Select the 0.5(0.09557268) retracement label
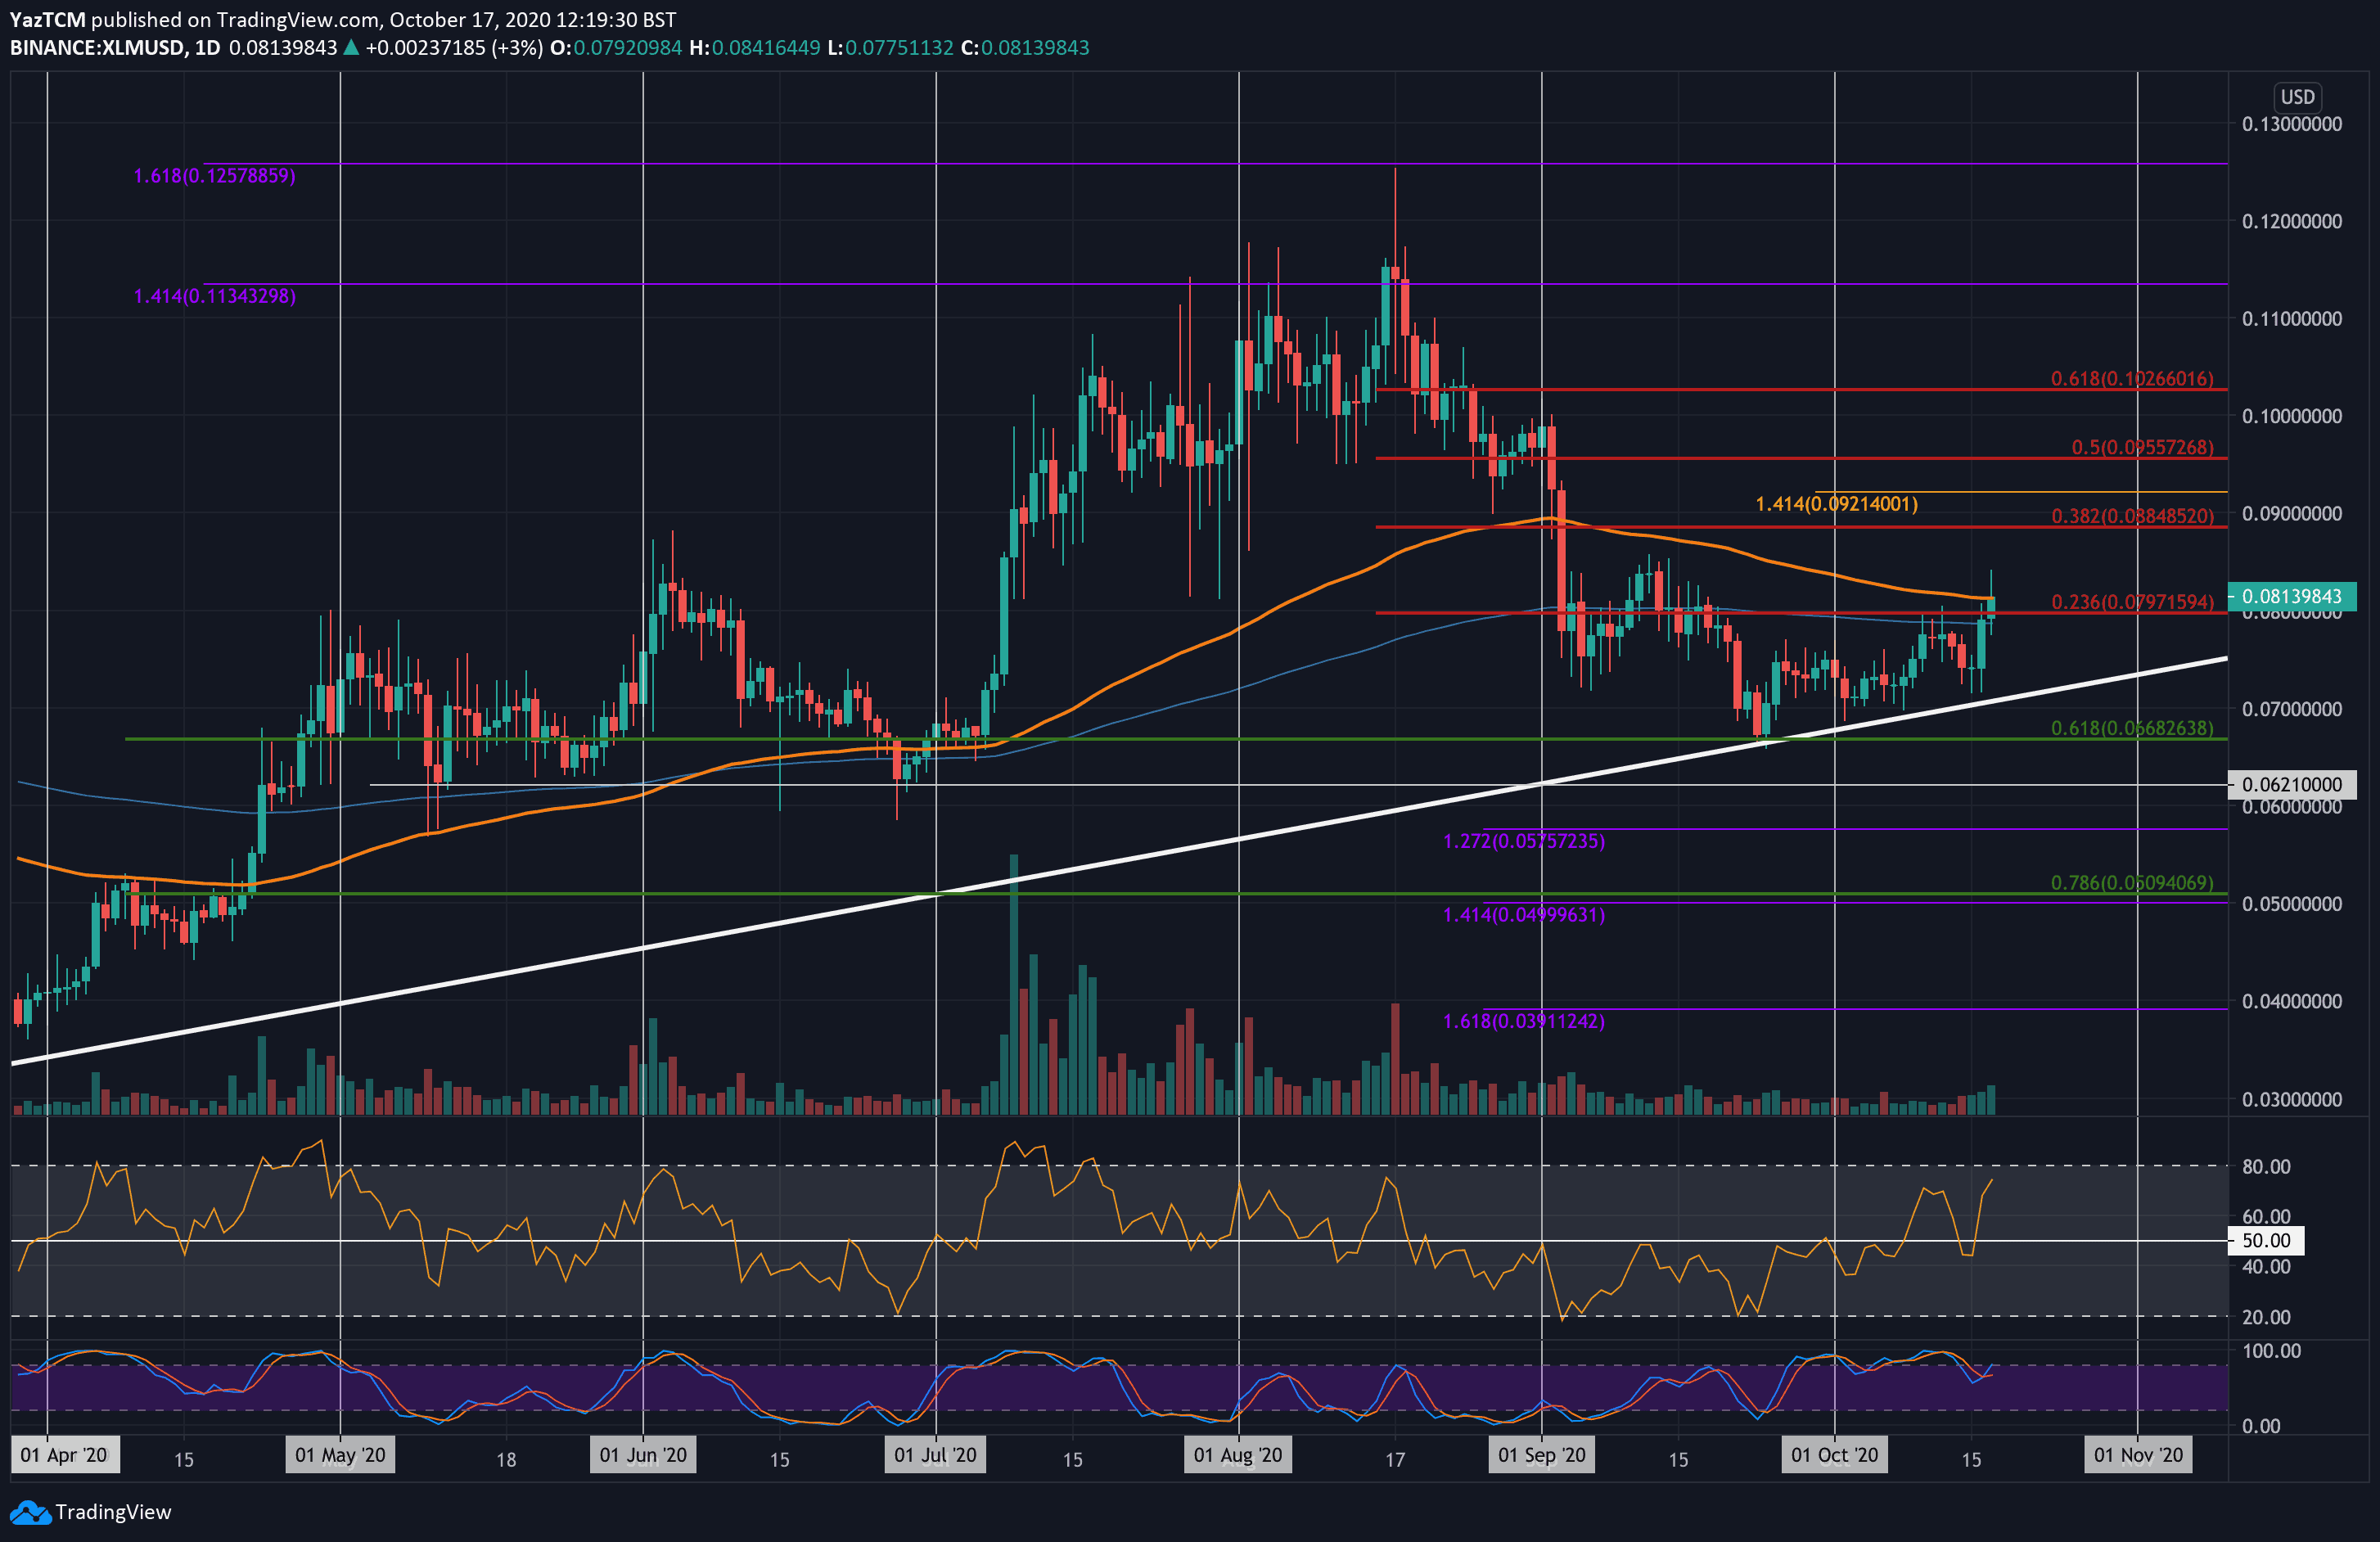Screen dimensions: 2380x1542 2142,447
